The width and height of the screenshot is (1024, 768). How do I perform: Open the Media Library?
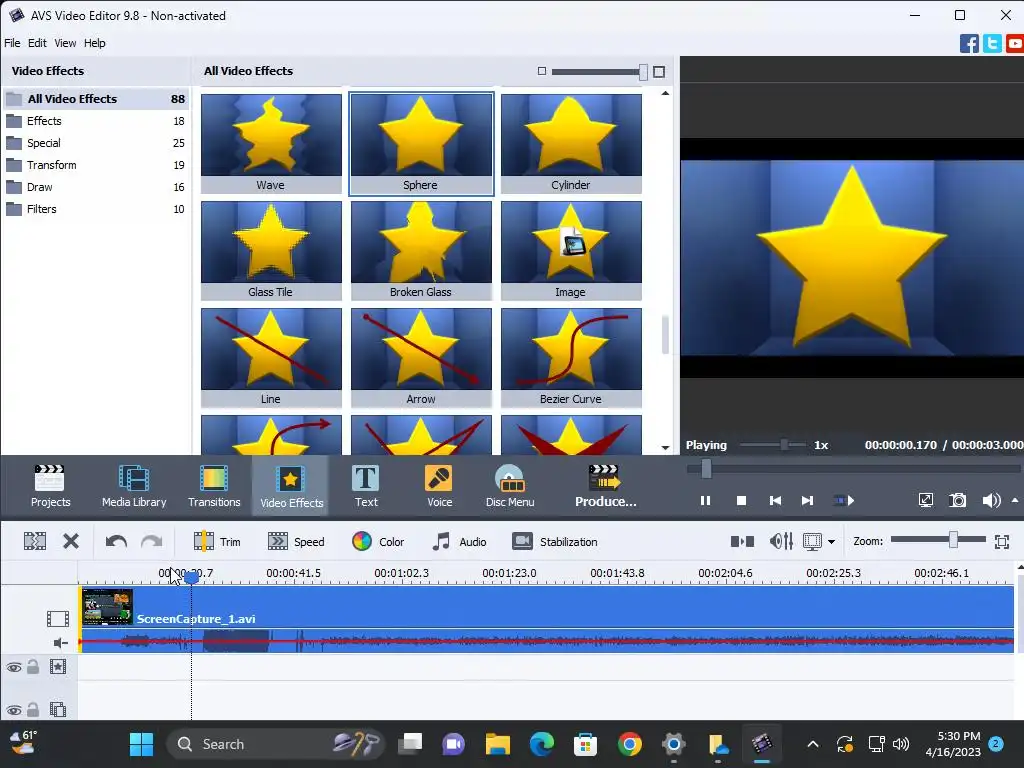coord(134,486)
